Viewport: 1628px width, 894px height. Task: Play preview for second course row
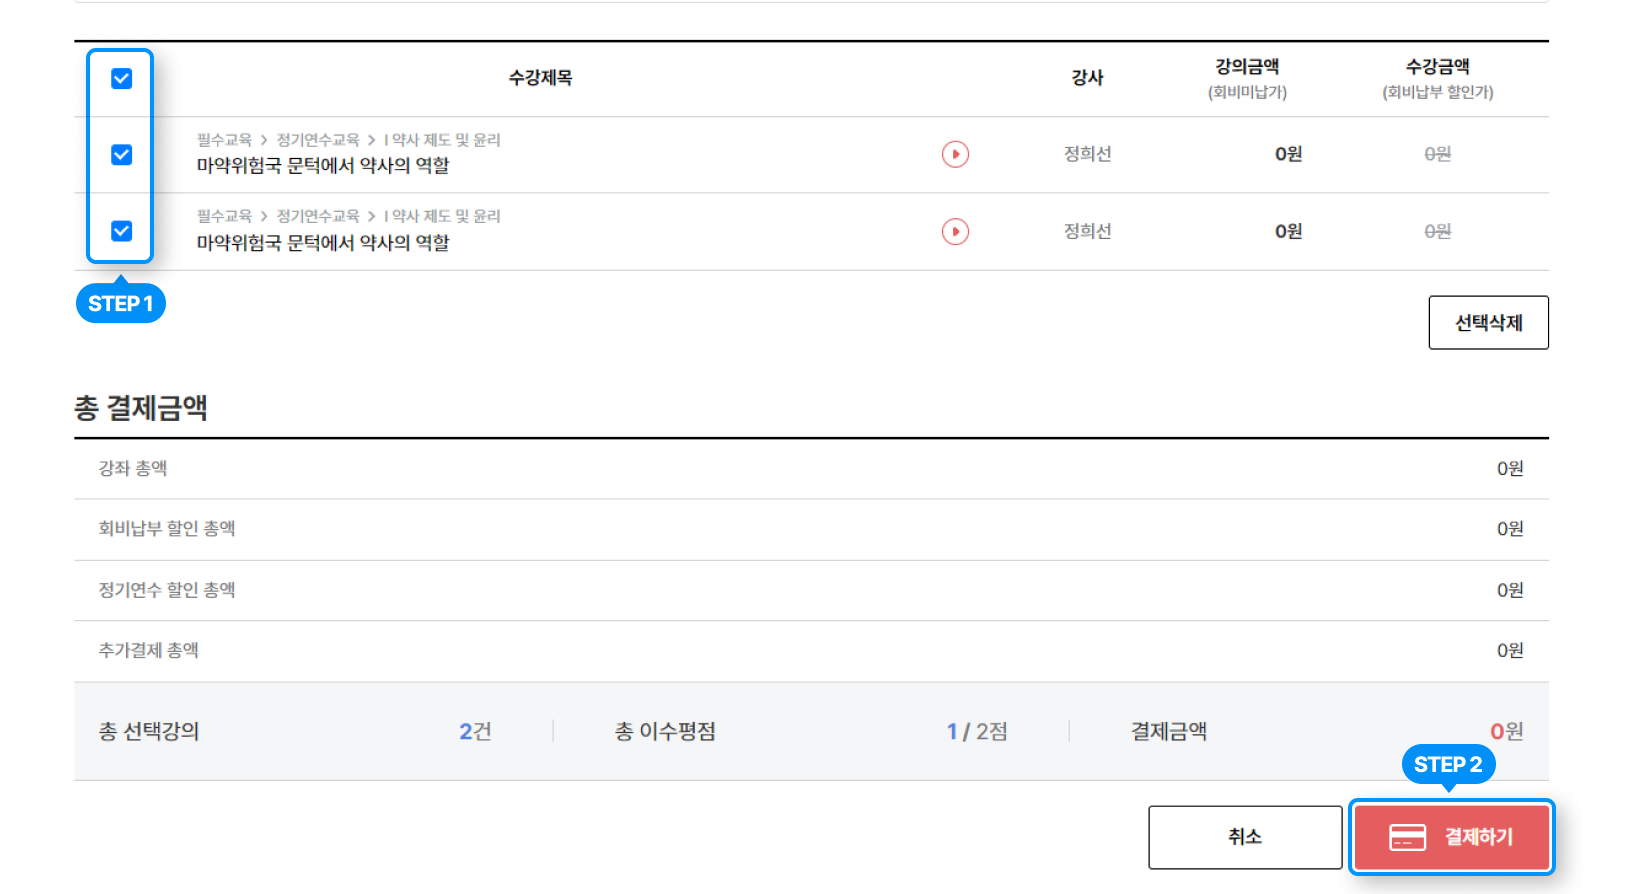point(955,232)
